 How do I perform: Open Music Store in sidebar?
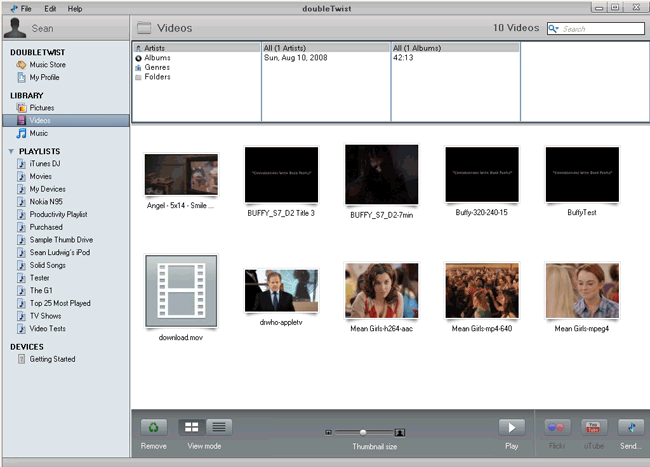point(46,65)
